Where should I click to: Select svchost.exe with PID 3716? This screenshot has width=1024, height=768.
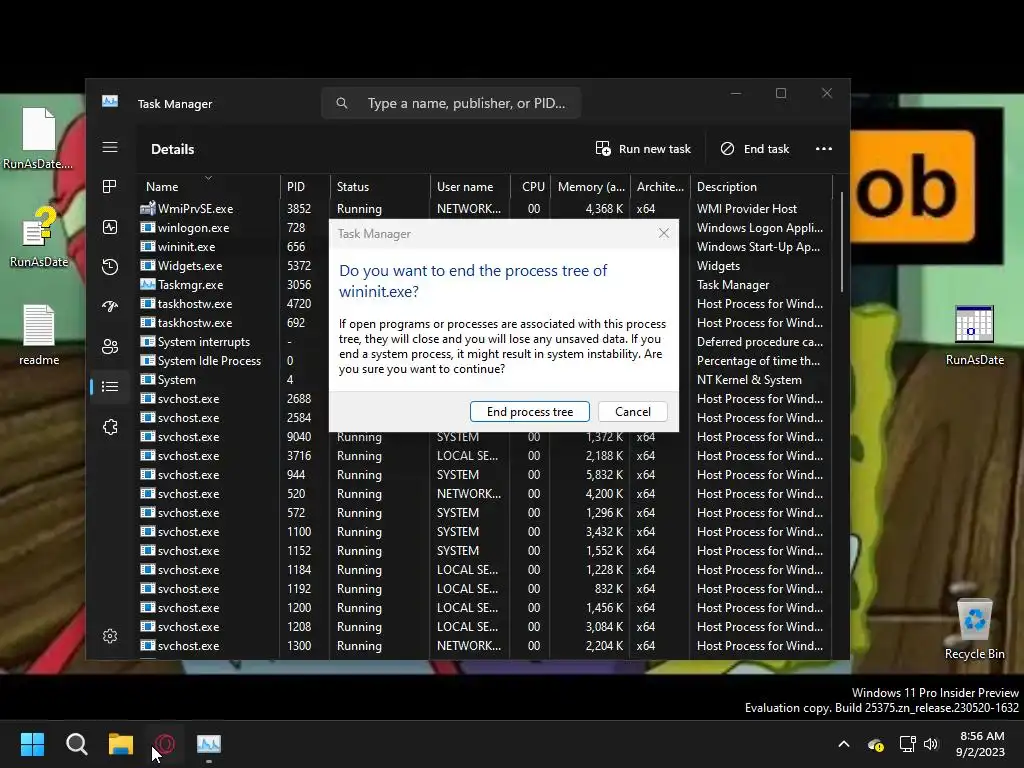(485, 455)
